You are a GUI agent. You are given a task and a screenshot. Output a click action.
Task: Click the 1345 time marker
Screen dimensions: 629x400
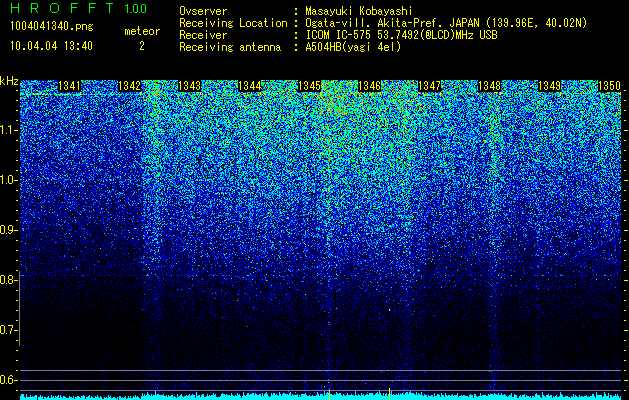click(310, 86)
